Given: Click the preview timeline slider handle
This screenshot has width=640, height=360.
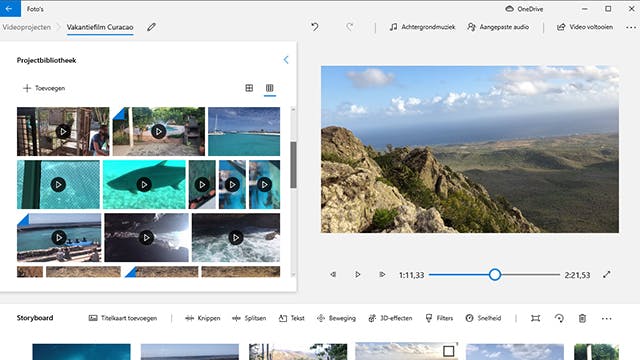Looking at the screenshot, I should coord(495,275).
